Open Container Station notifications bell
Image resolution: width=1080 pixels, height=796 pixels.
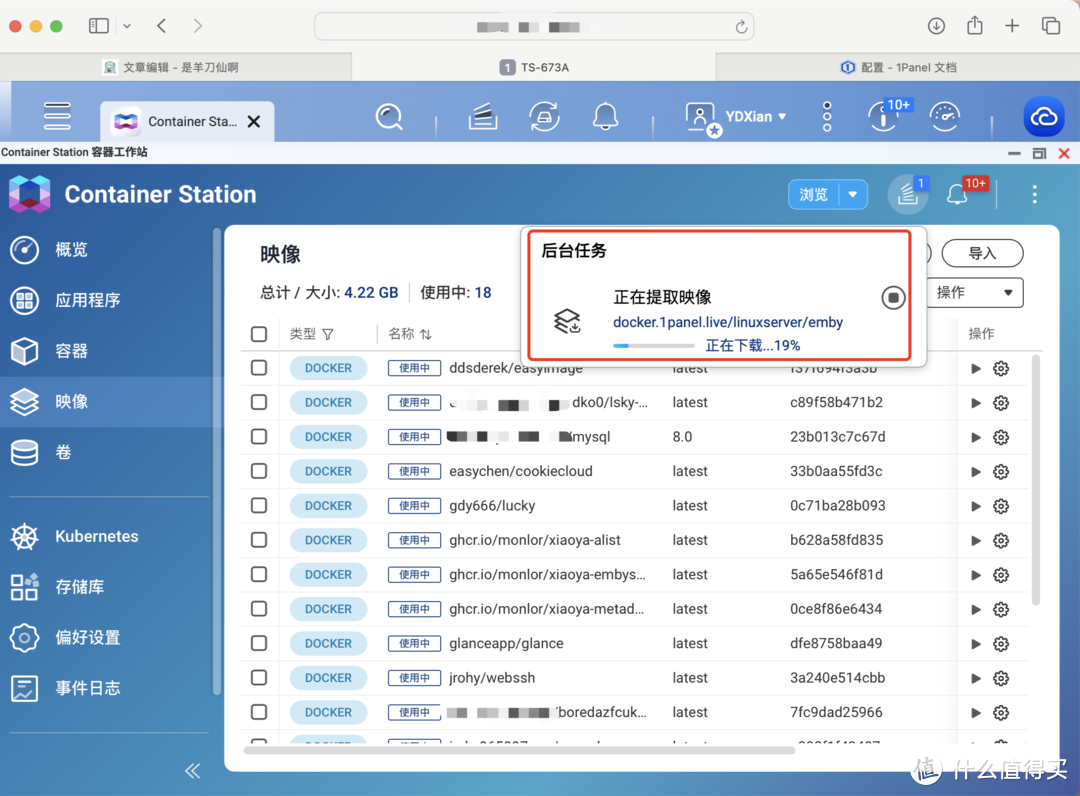pyautogui.click(x=958, y=194)
